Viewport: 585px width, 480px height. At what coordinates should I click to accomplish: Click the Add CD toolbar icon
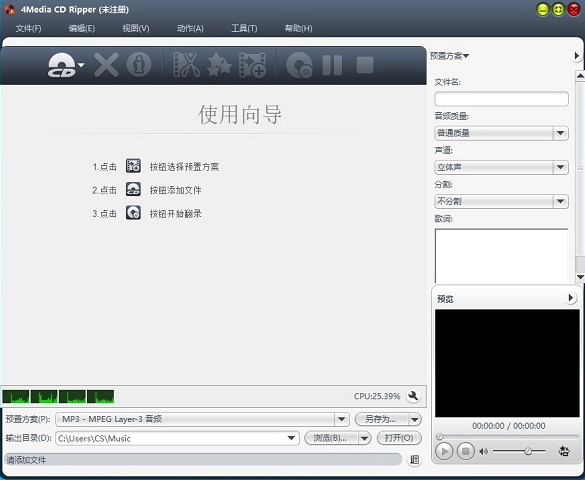[x=62, y=65]
